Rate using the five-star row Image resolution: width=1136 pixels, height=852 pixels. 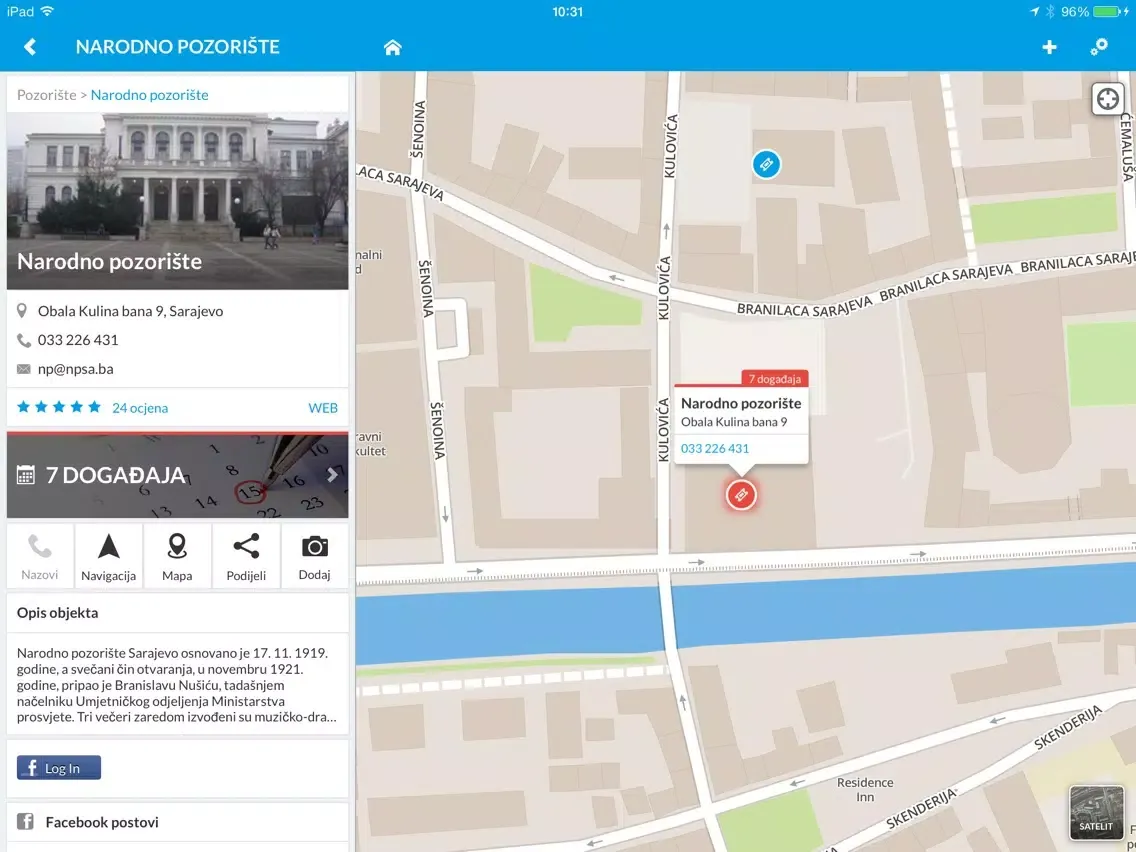(x=59, y=407)
